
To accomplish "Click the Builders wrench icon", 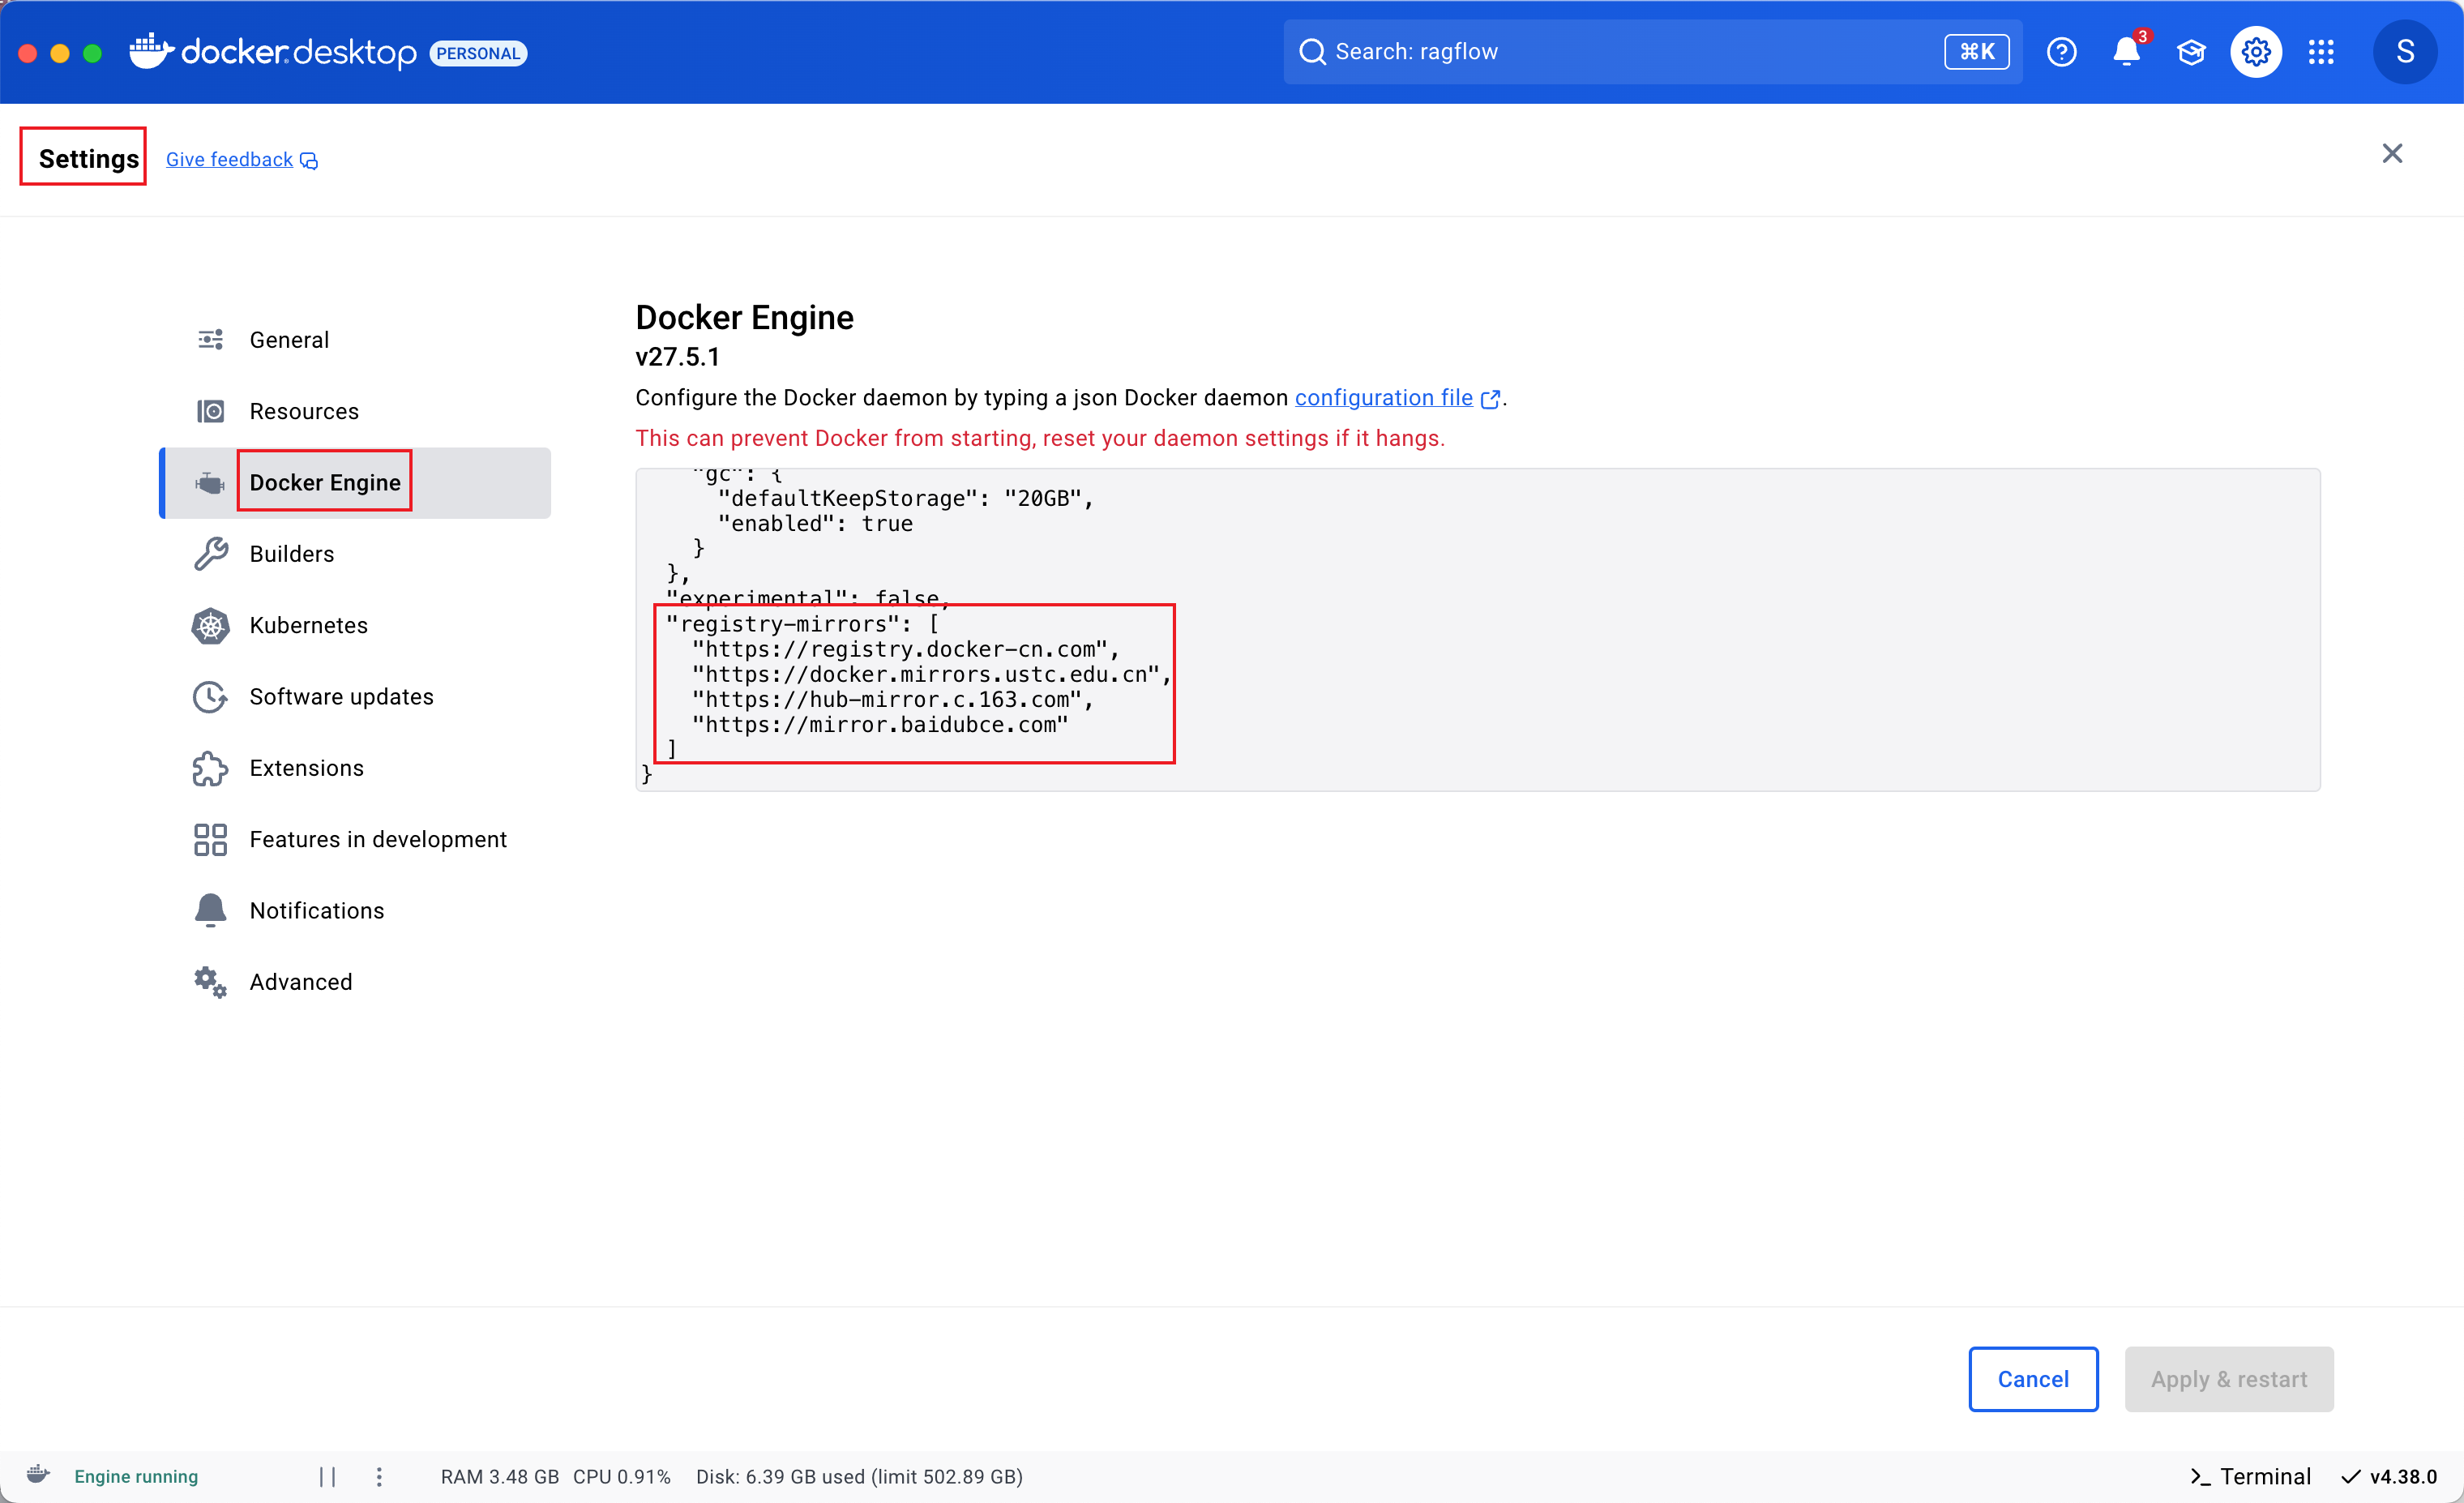I will [x=211, y=554].
